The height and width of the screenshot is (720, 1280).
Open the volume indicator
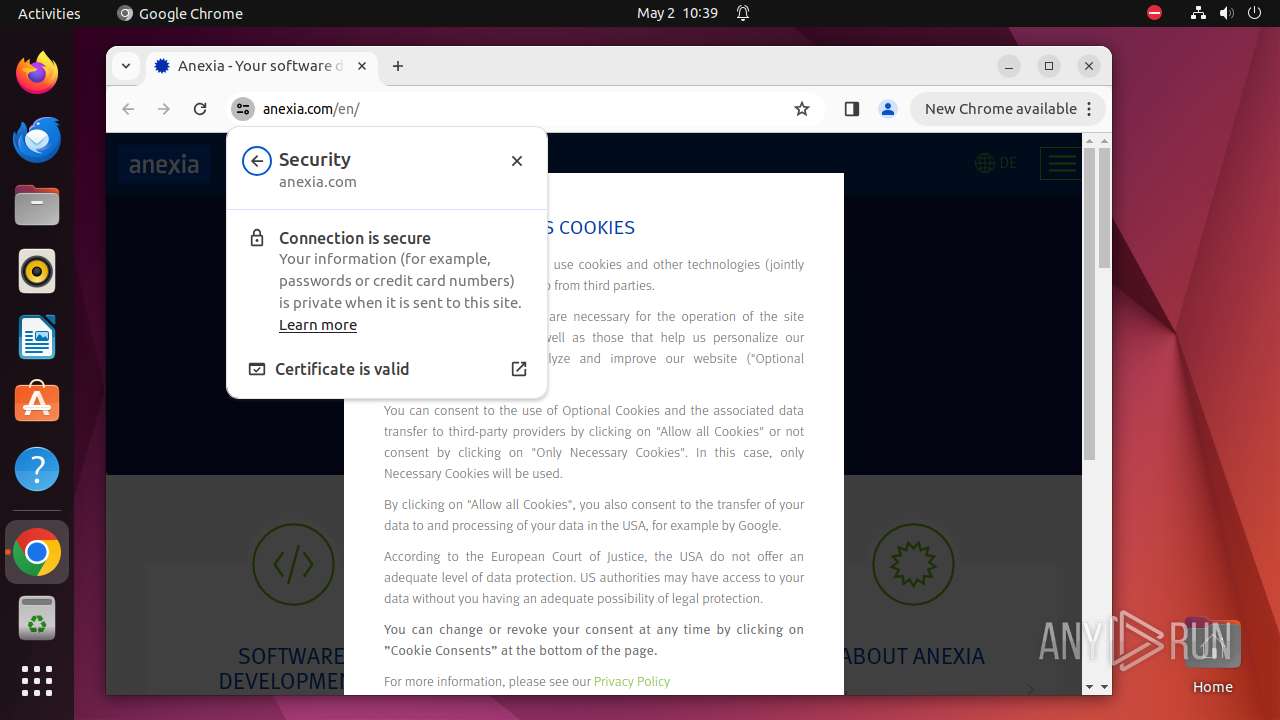1226,13
